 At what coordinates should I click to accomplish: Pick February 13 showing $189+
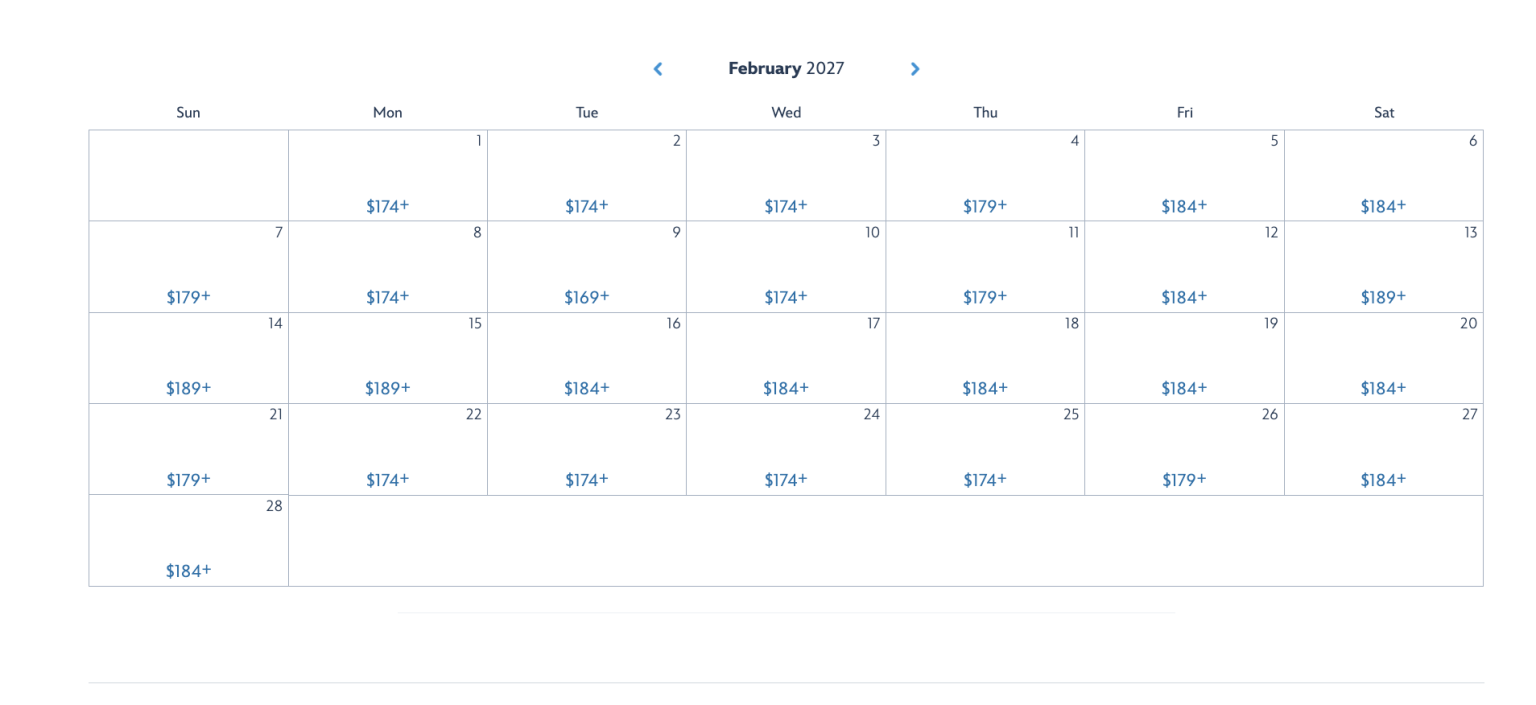[1384, 267]
